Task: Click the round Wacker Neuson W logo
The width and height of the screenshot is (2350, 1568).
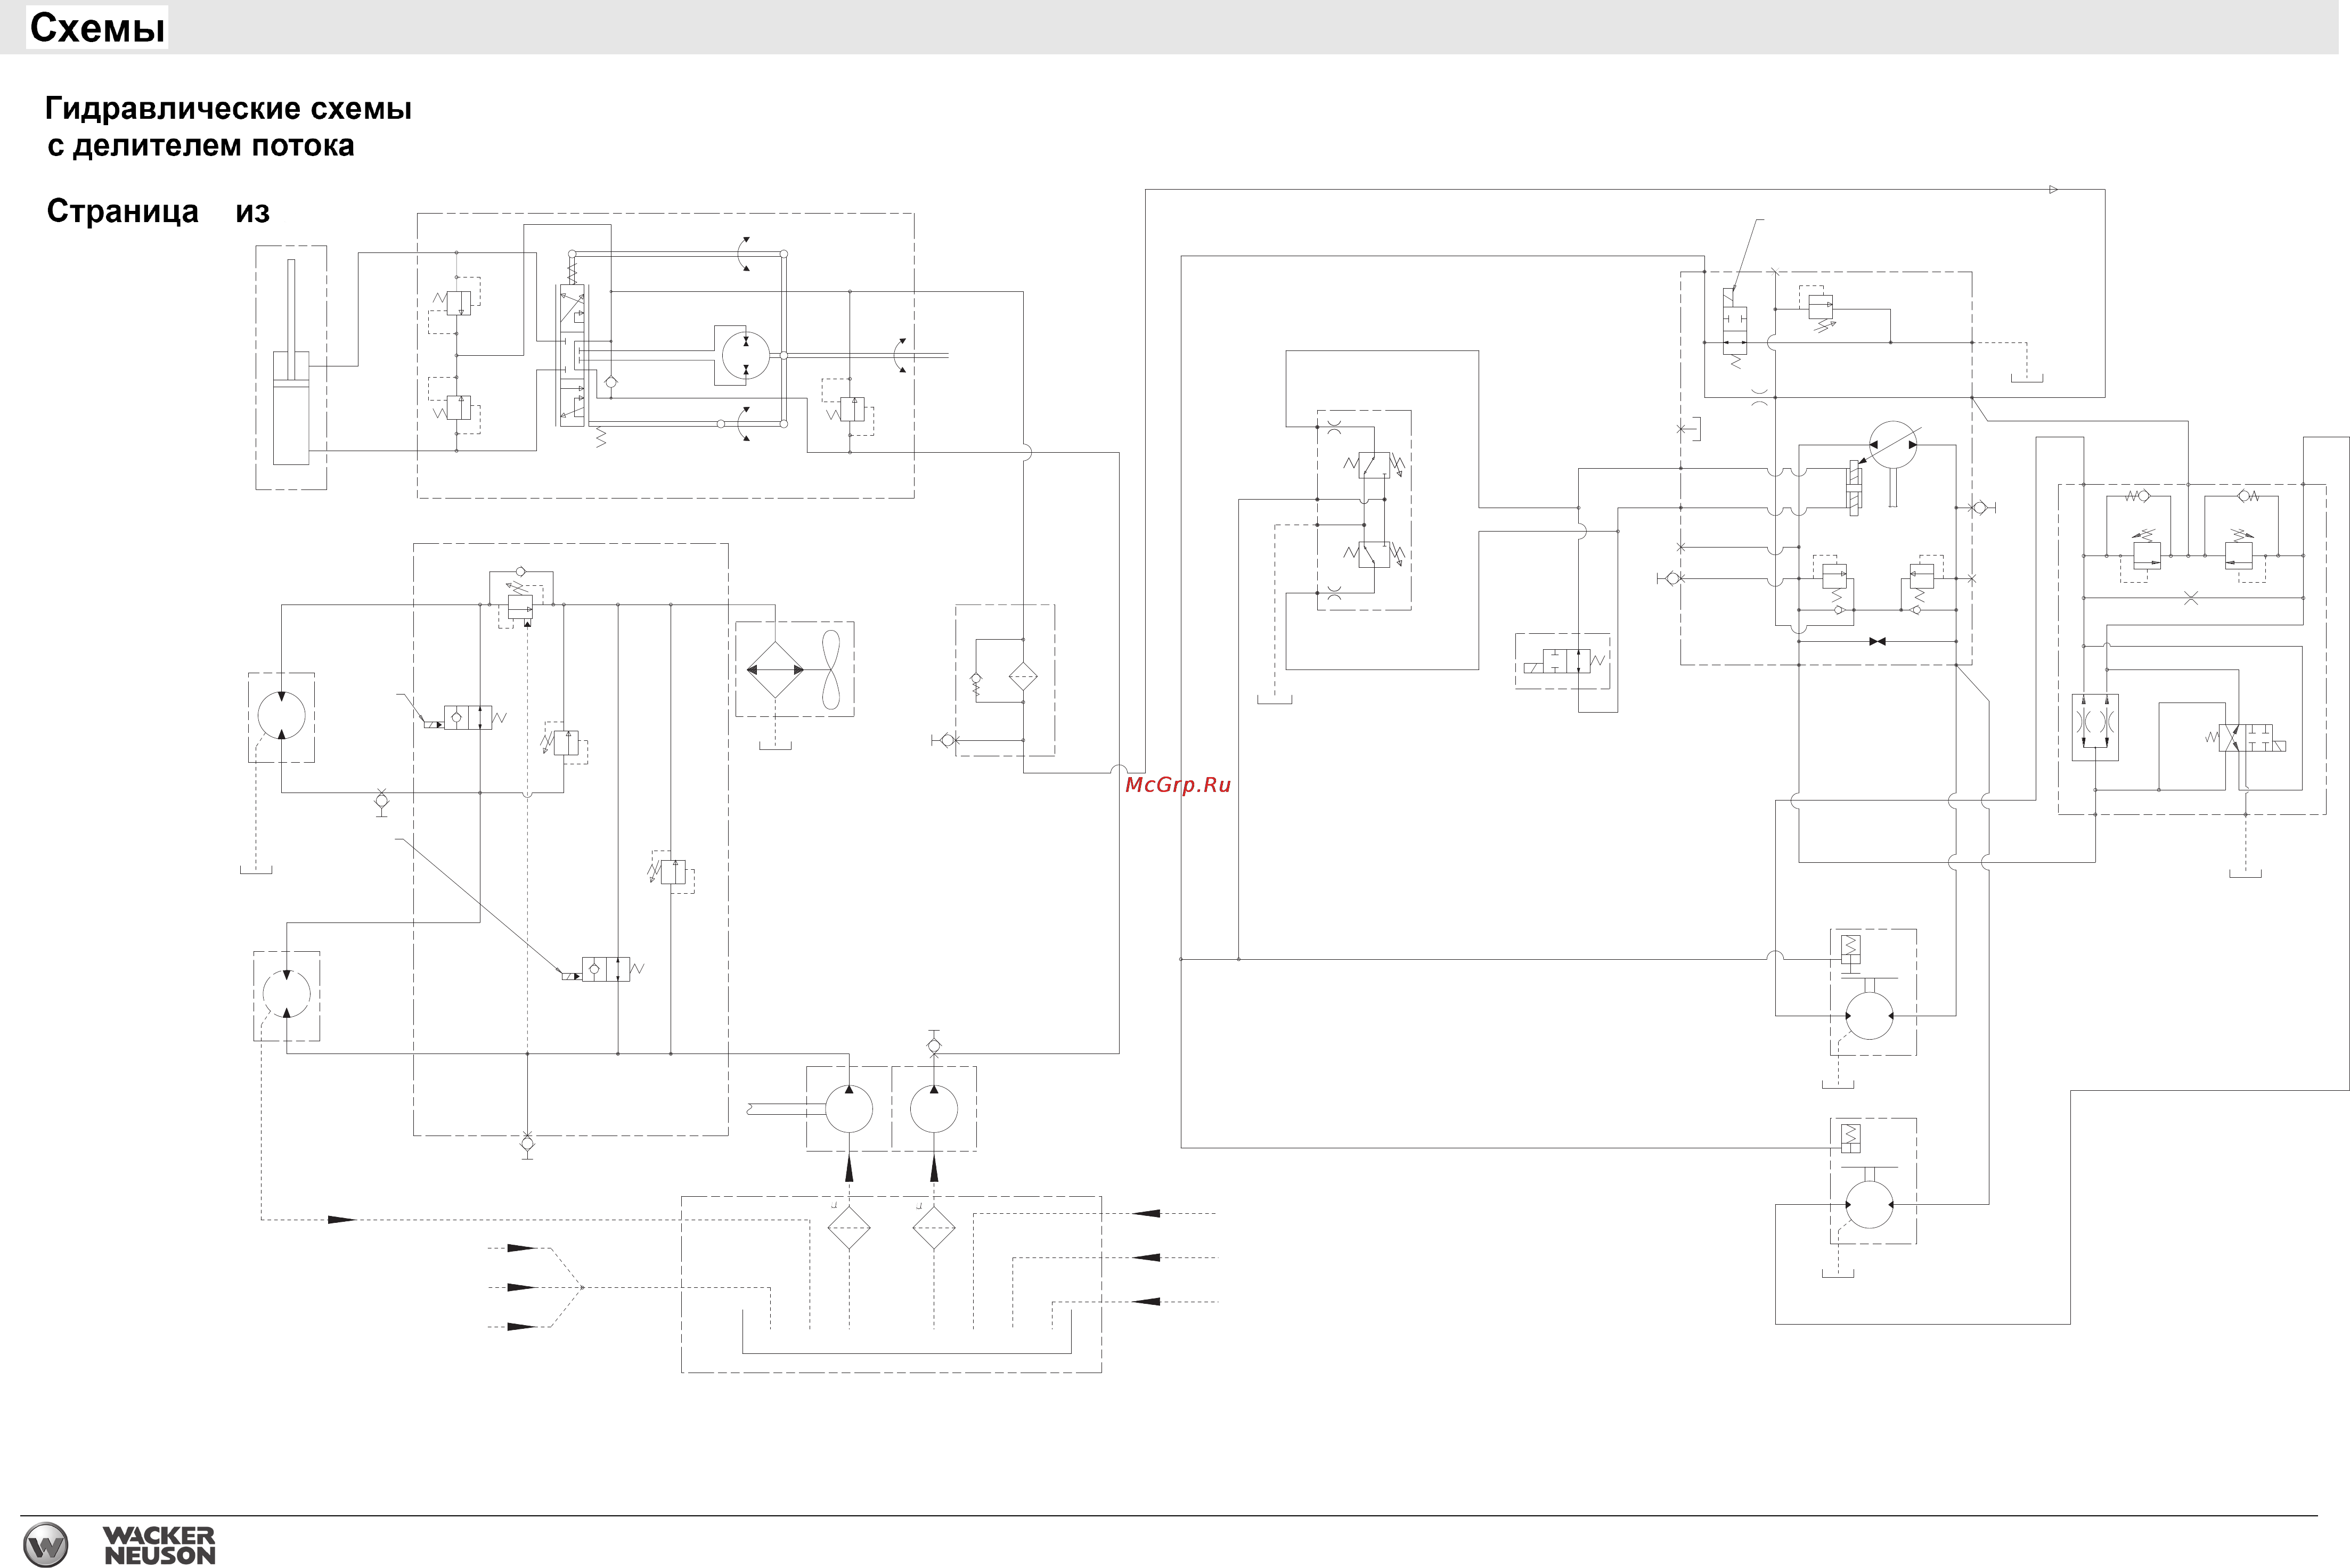Action: click(x=45, y=1544)
